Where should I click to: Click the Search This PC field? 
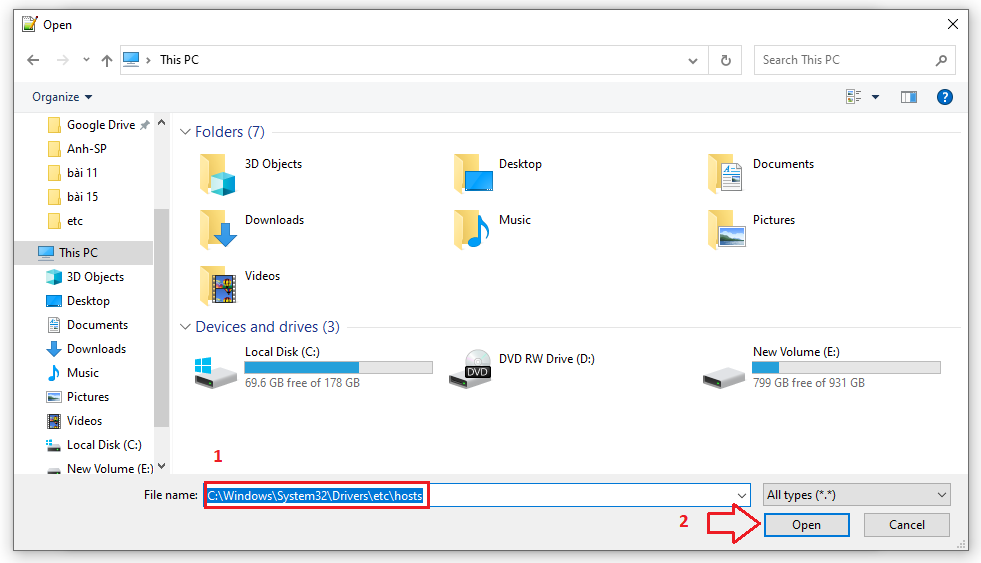coord(845,60)
